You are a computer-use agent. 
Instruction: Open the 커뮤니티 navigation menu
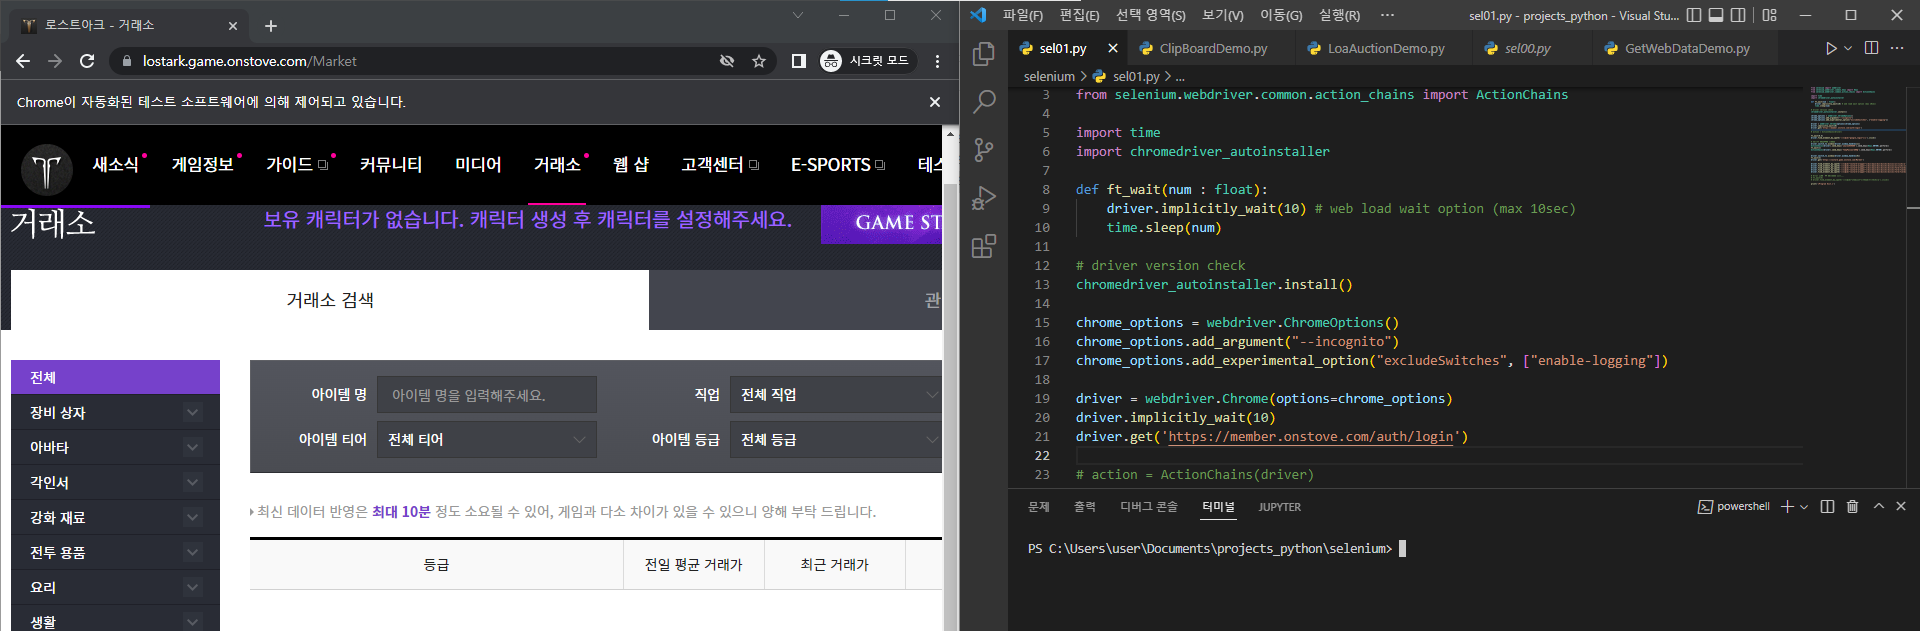(x=391, y=165)
